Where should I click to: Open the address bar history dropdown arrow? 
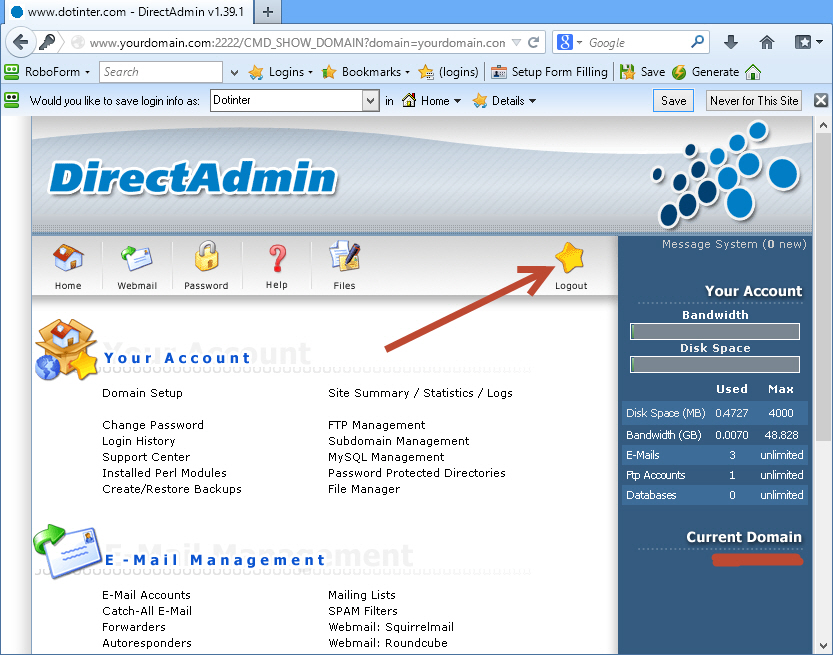pos(516,42)
